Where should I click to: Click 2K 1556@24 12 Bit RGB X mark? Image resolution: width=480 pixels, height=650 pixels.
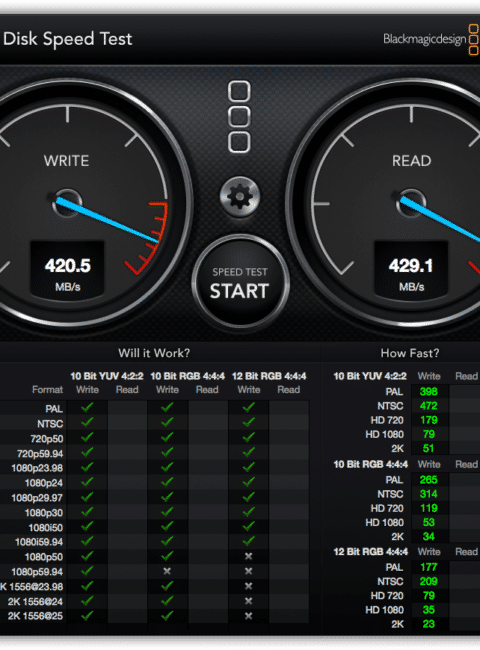[248, 601]
